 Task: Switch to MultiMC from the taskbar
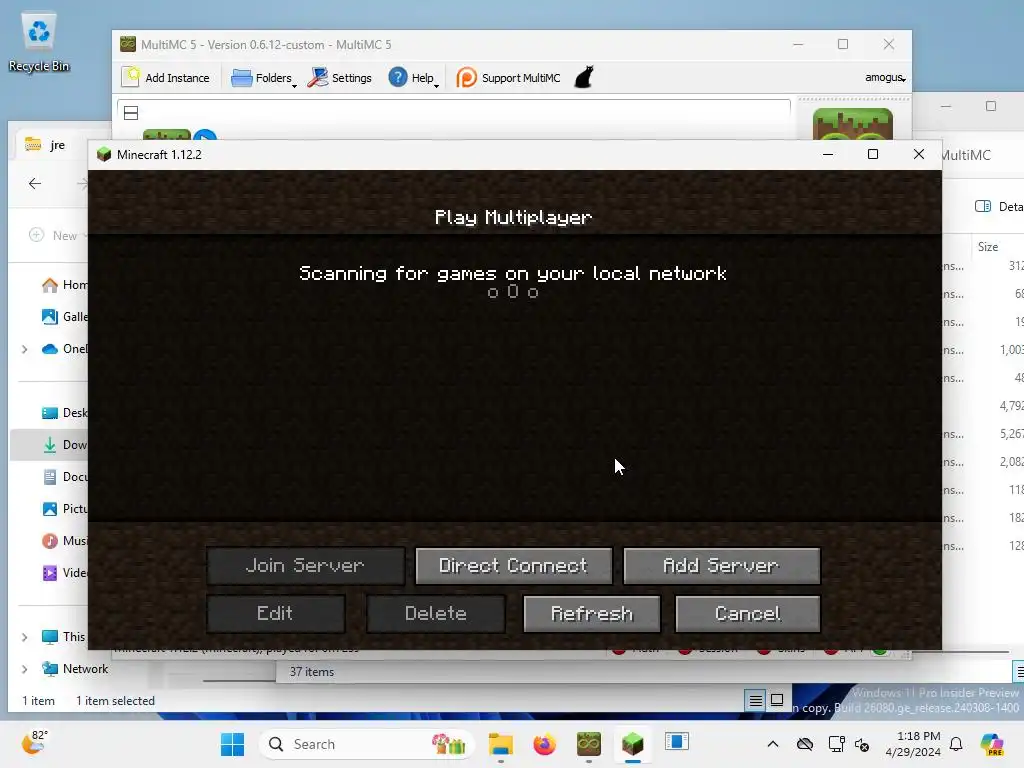click(x=588, y=744)
